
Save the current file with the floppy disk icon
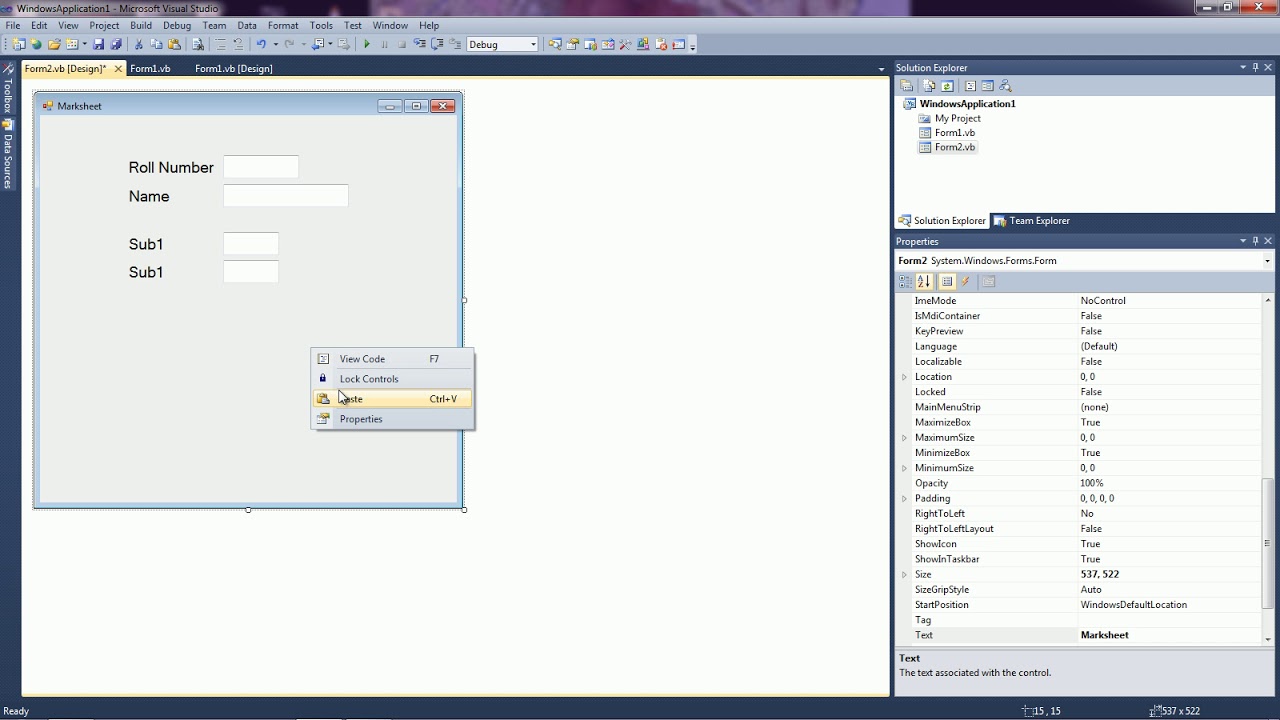click(98, 44)
